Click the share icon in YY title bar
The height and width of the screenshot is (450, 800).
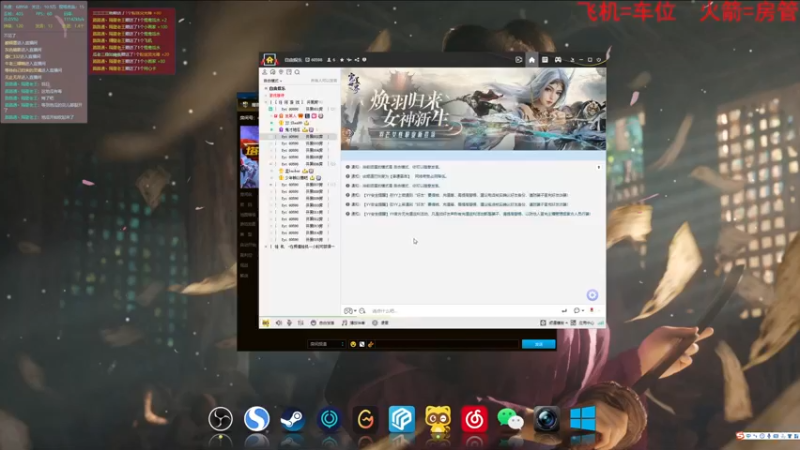pos(357,60)
